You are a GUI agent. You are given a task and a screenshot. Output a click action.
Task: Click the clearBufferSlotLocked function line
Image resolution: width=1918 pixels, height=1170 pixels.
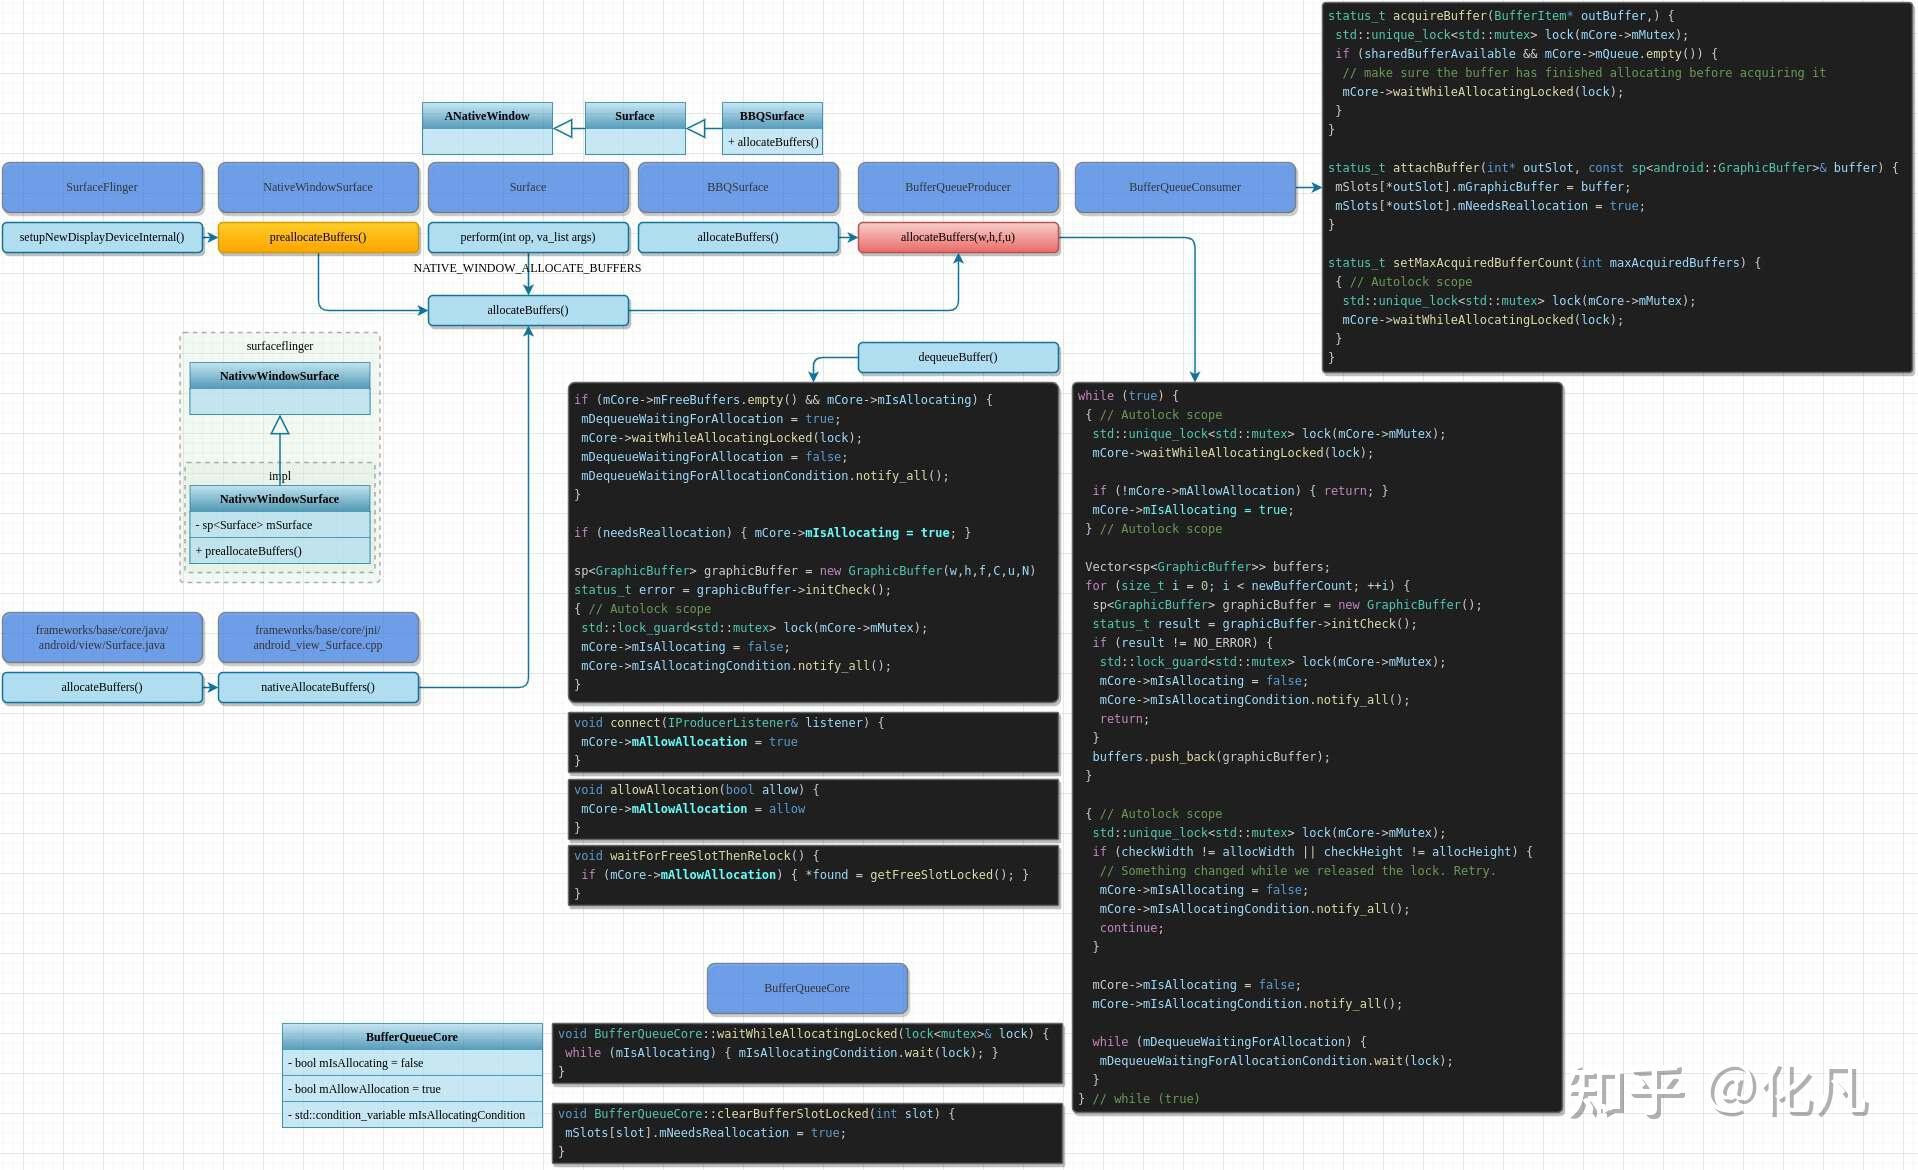click(757, 1114)
